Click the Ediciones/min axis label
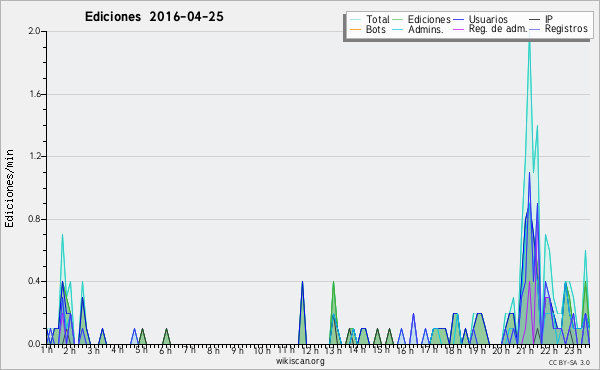This screenshot has height=370, width=600. tap(9, 188)
